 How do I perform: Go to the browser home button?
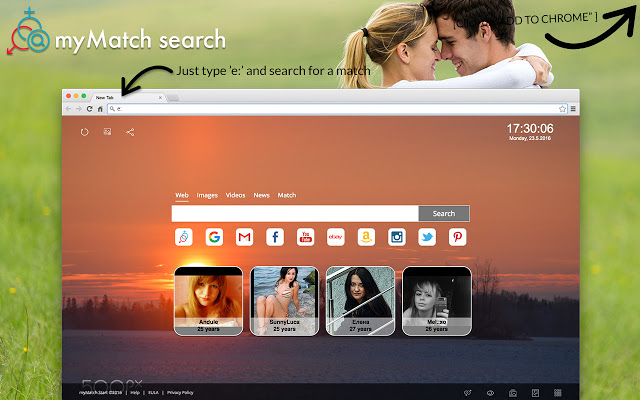click(100, 109)
